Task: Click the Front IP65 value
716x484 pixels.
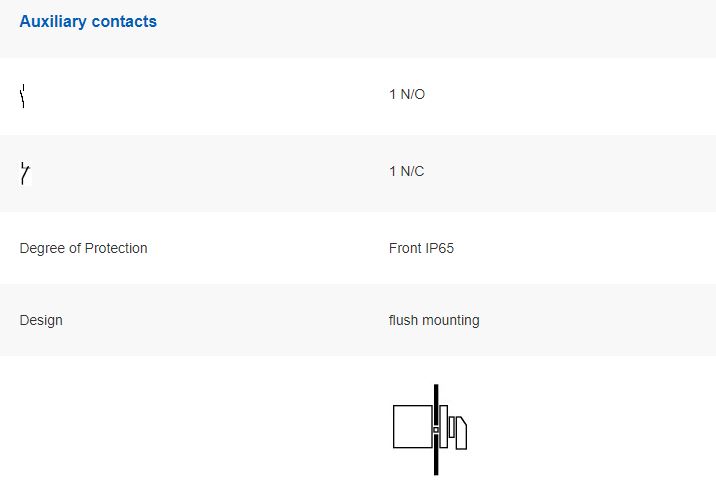Action: point(421,248)
